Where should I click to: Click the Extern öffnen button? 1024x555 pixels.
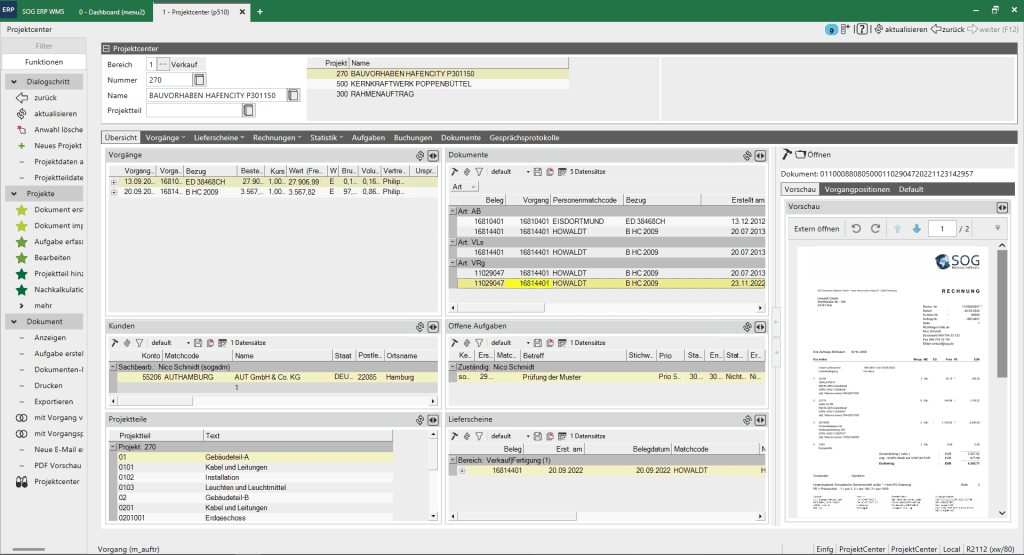click(x=816, y=229)
